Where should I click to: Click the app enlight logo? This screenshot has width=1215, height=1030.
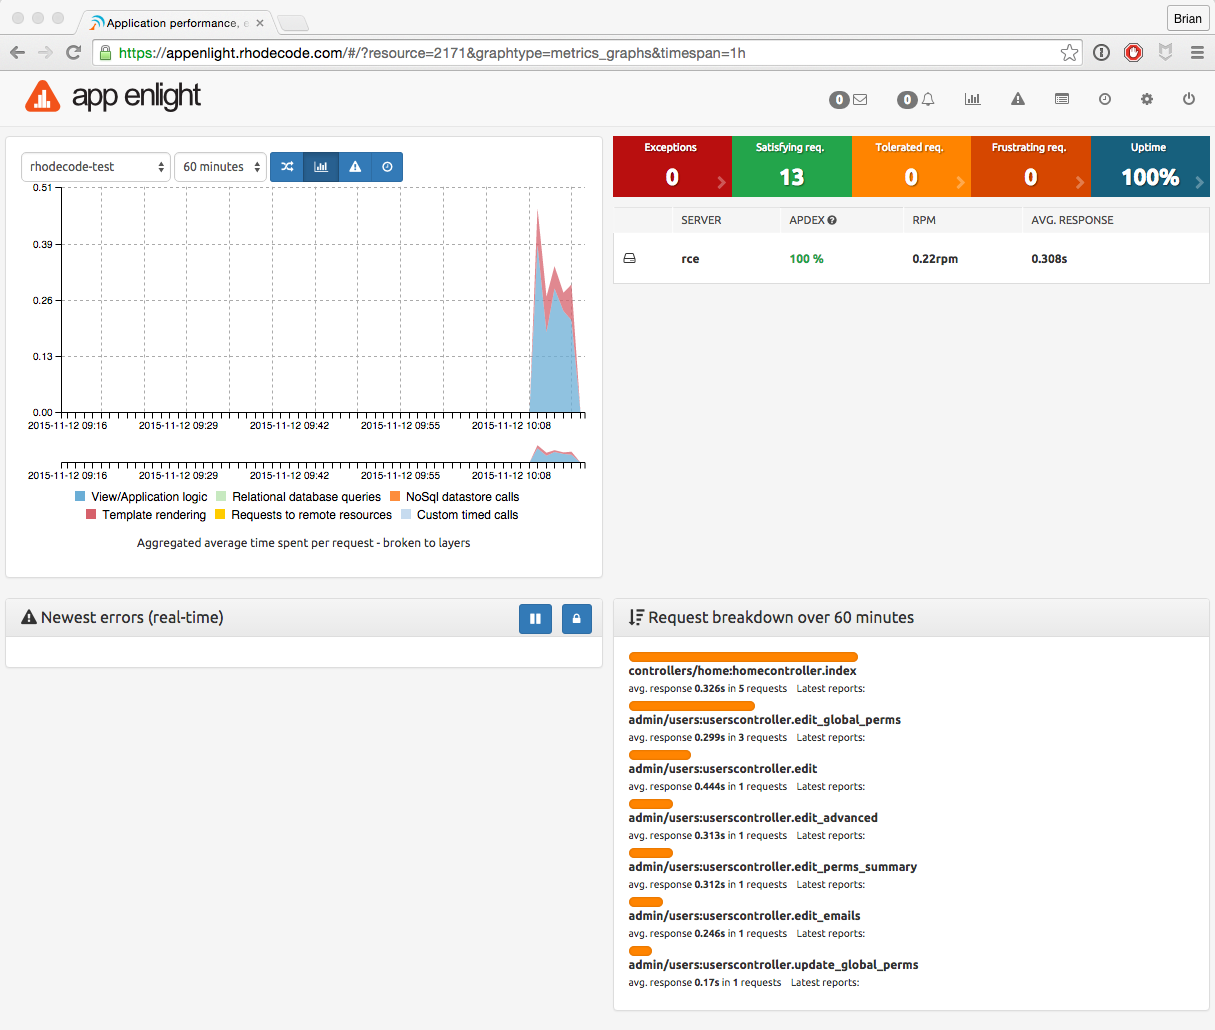click(x=113, y=97)
